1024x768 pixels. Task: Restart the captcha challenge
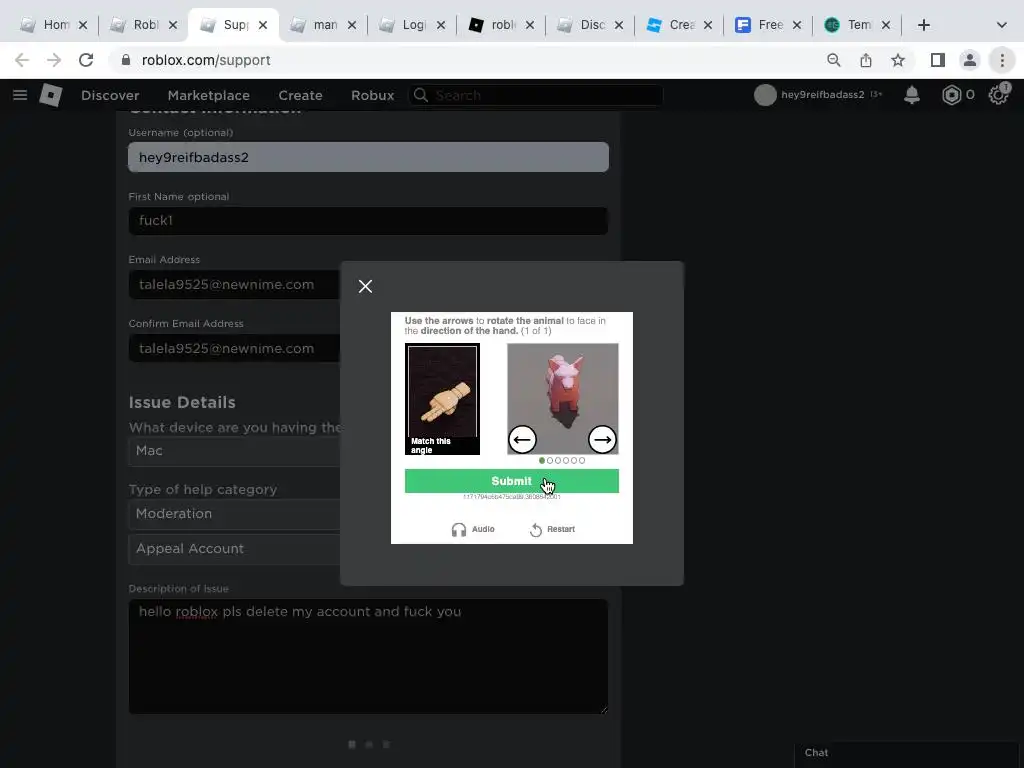(552, 529)
